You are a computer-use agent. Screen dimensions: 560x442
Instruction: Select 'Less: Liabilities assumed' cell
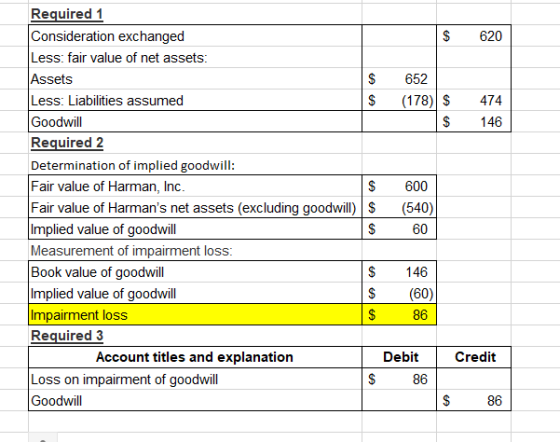pos(195,100)
